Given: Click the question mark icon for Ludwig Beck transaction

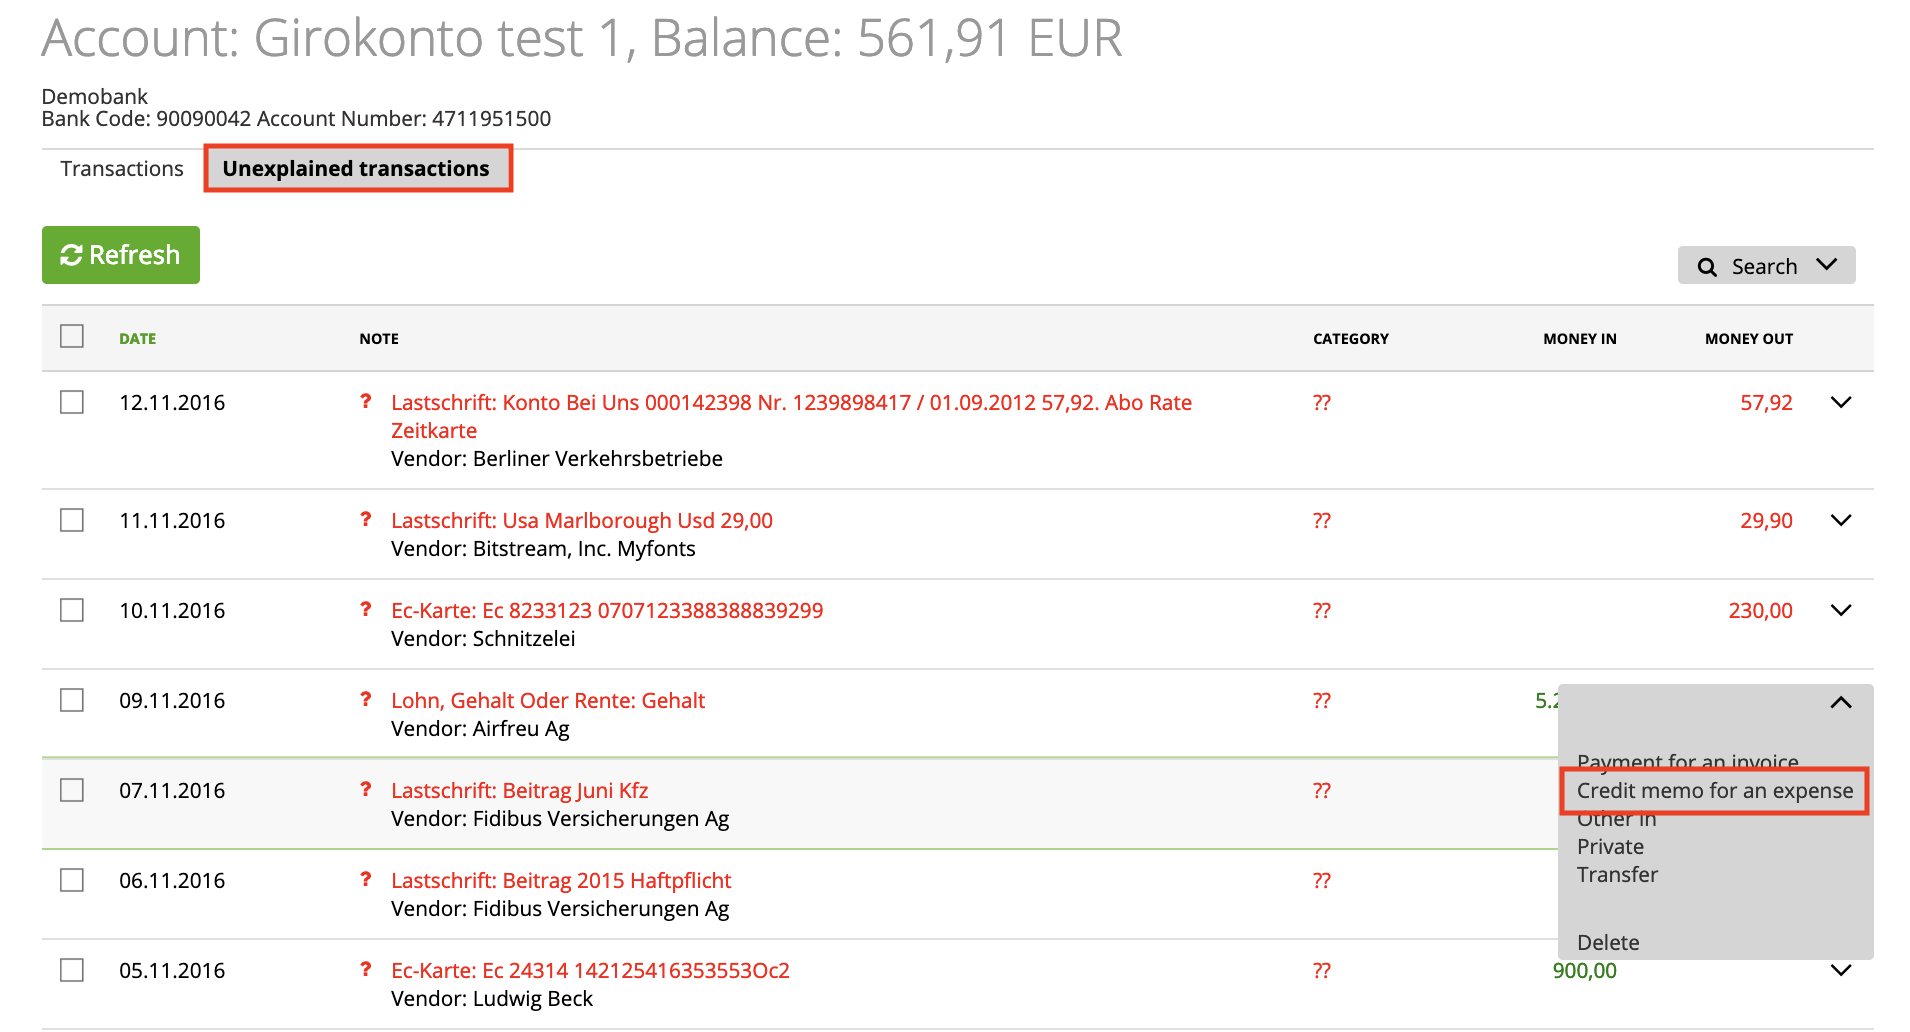Looking at the screenshot, I should [x=366, y=970].
